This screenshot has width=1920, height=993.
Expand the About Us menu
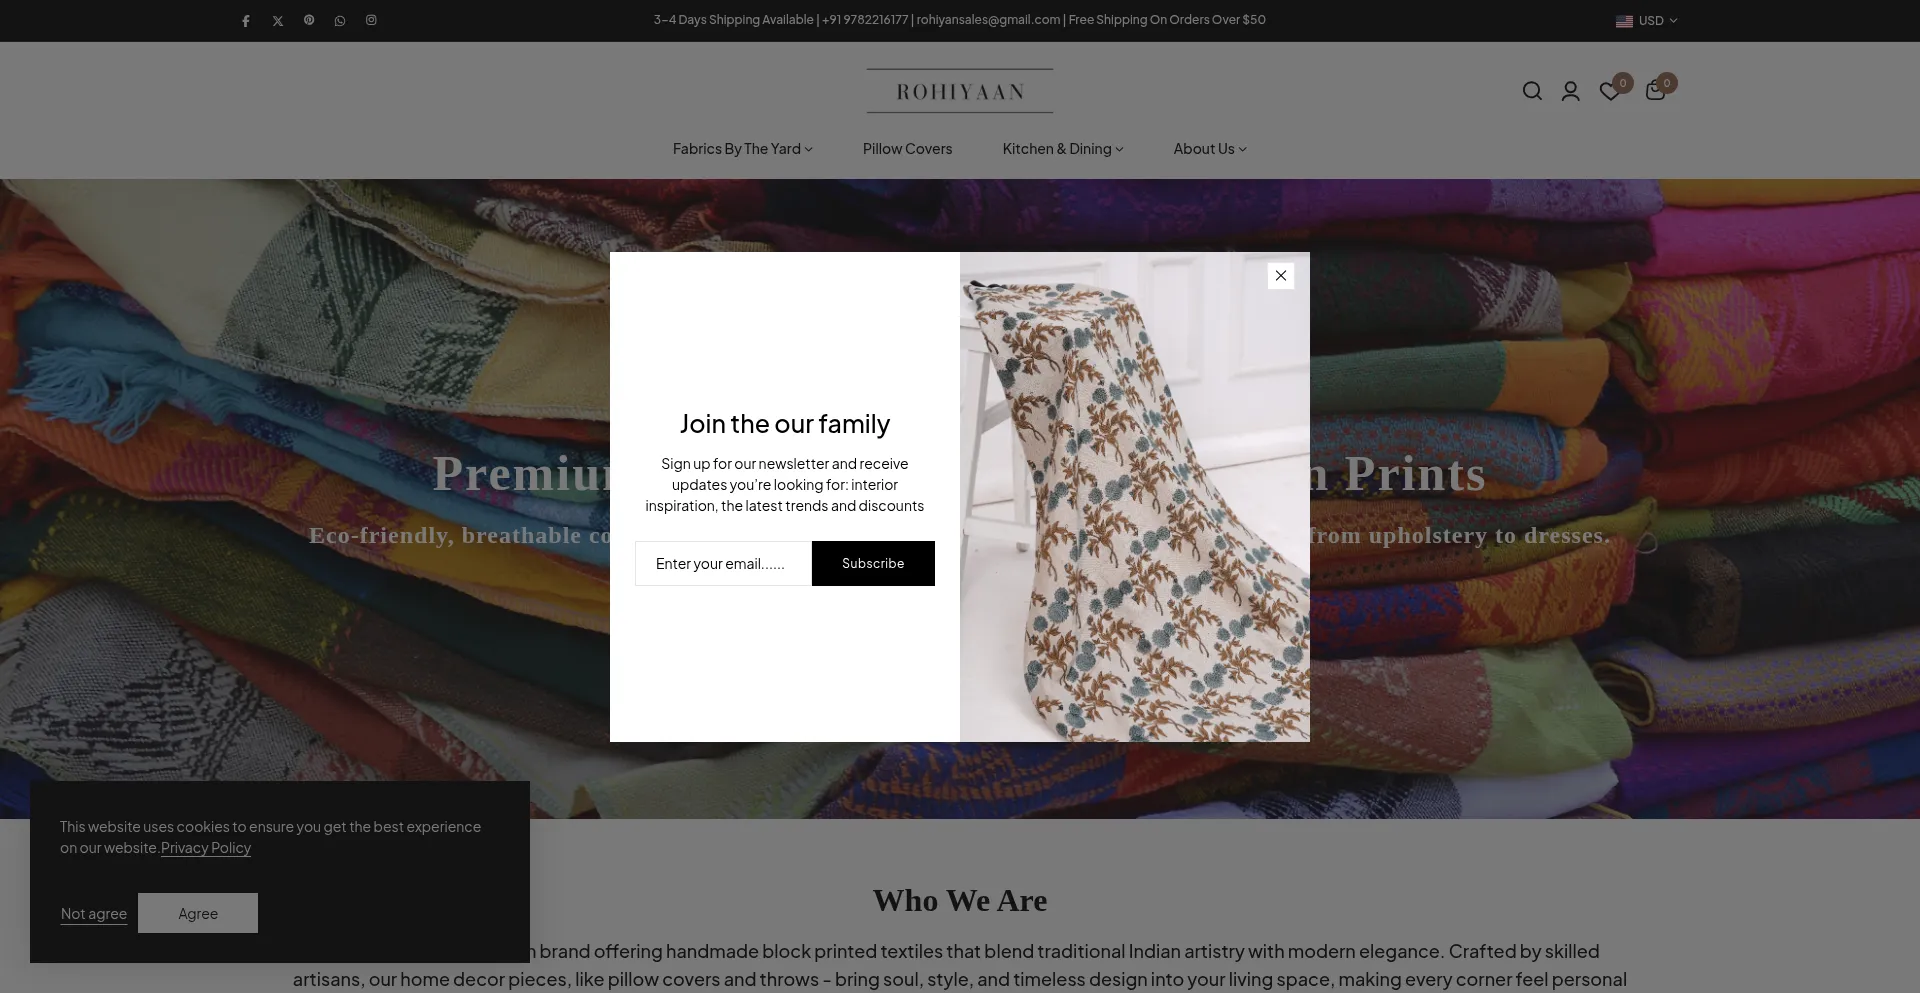point(1210,149)
